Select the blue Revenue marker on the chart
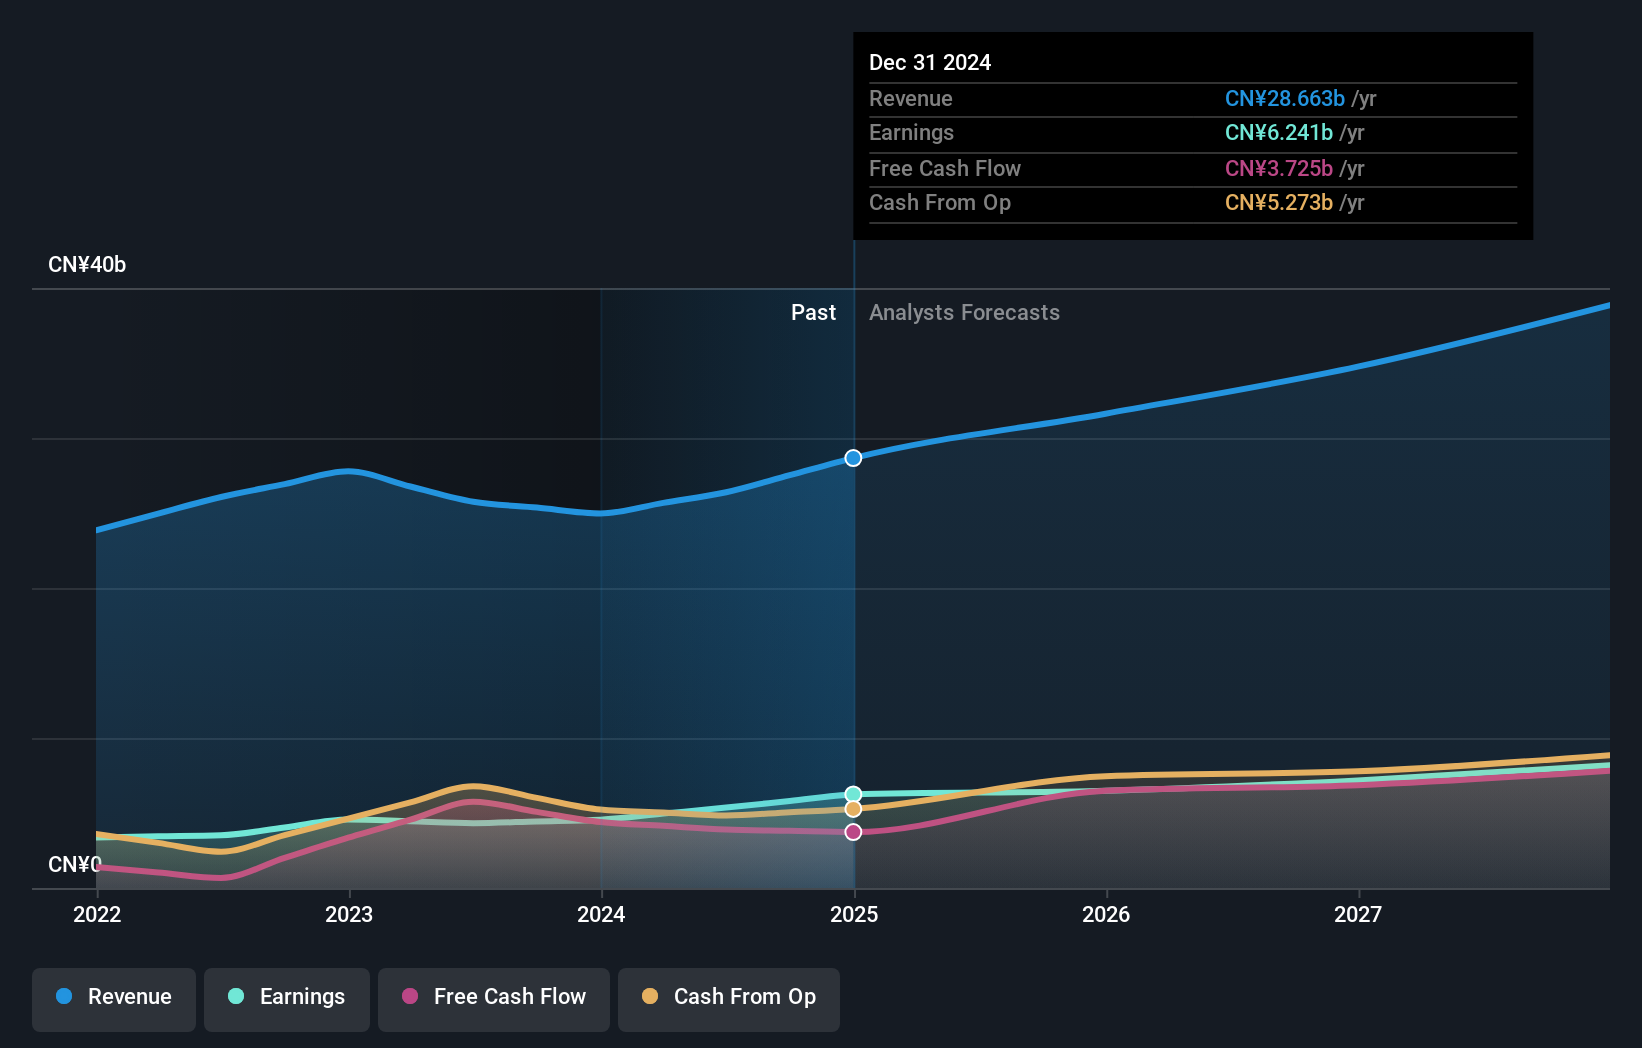This screenshot has width=1642, height=1048. pos(853,458)
